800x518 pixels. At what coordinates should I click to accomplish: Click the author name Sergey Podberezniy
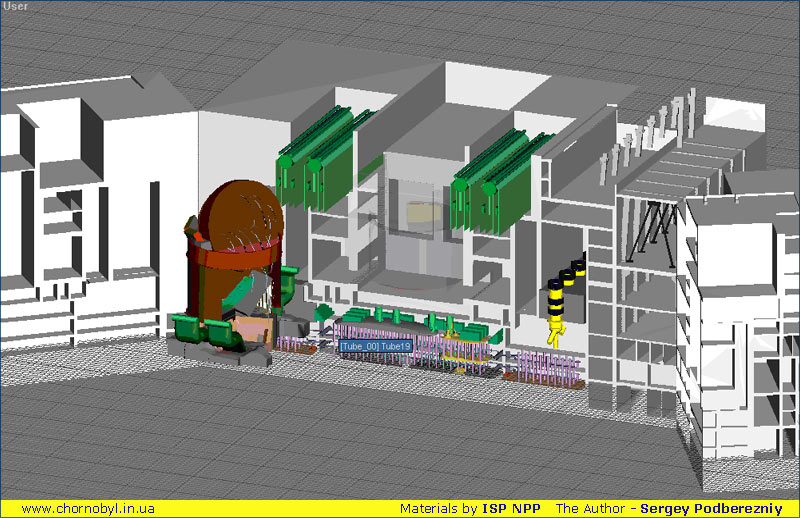pos(710,508)
